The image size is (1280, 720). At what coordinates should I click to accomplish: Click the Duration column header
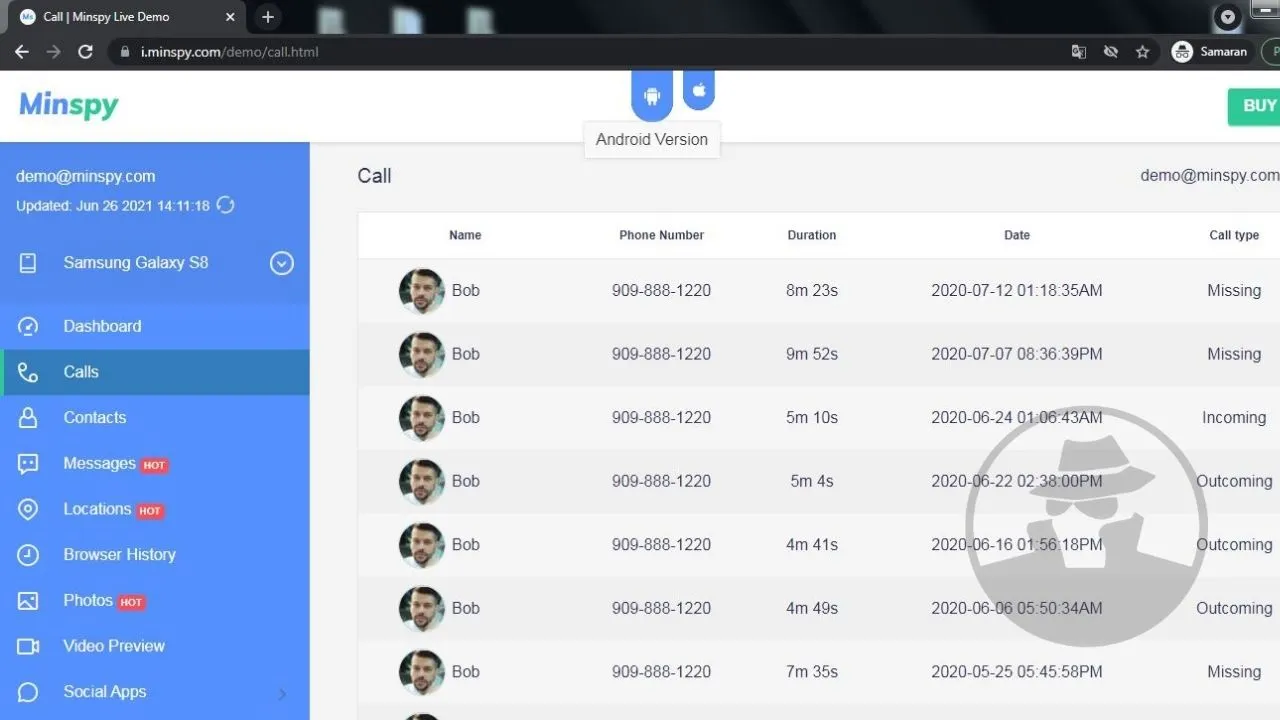(x=812, y=235)
